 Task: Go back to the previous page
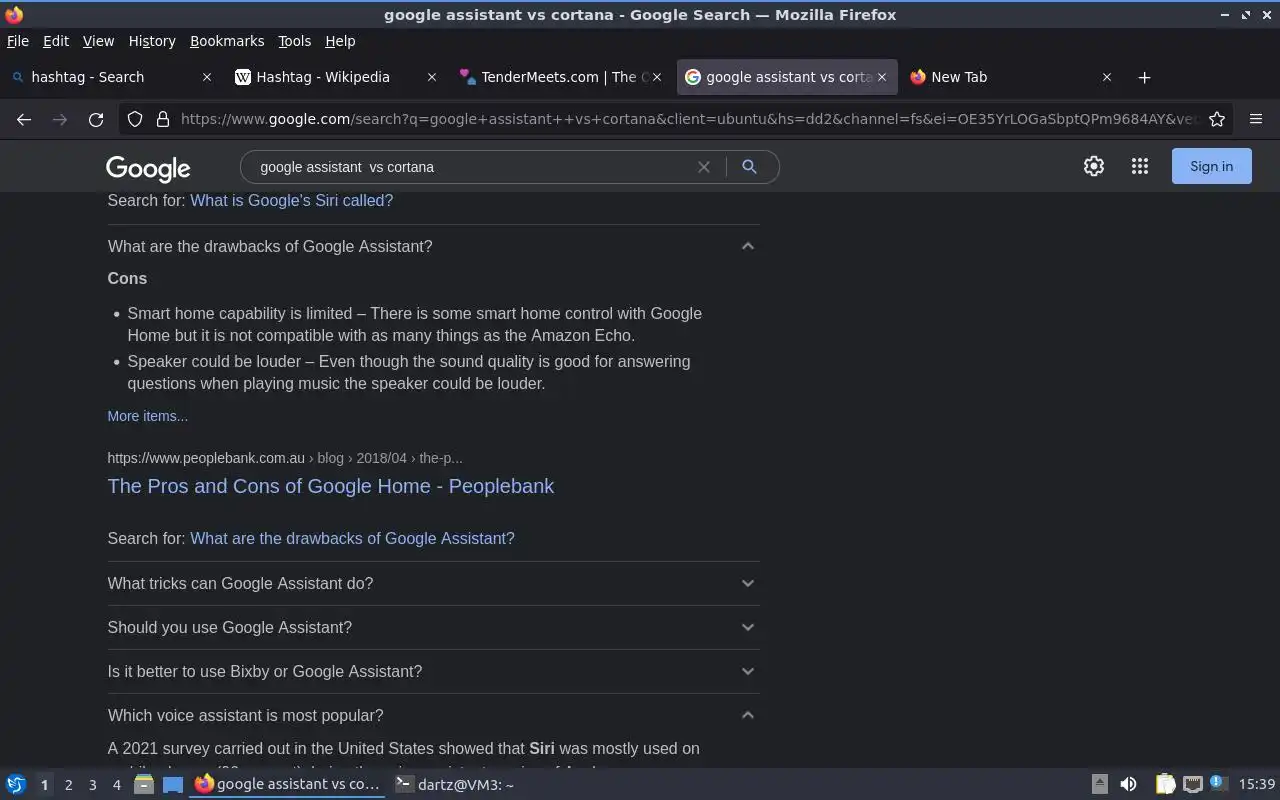pyautogui.click(x=24, y=119)
